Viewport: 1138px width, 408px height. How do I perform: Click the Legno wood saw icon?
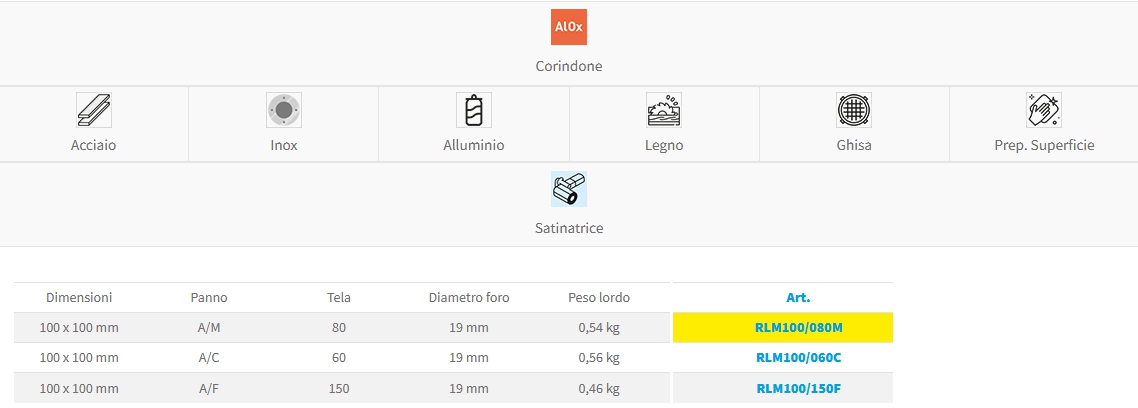(x=664, y=110)
